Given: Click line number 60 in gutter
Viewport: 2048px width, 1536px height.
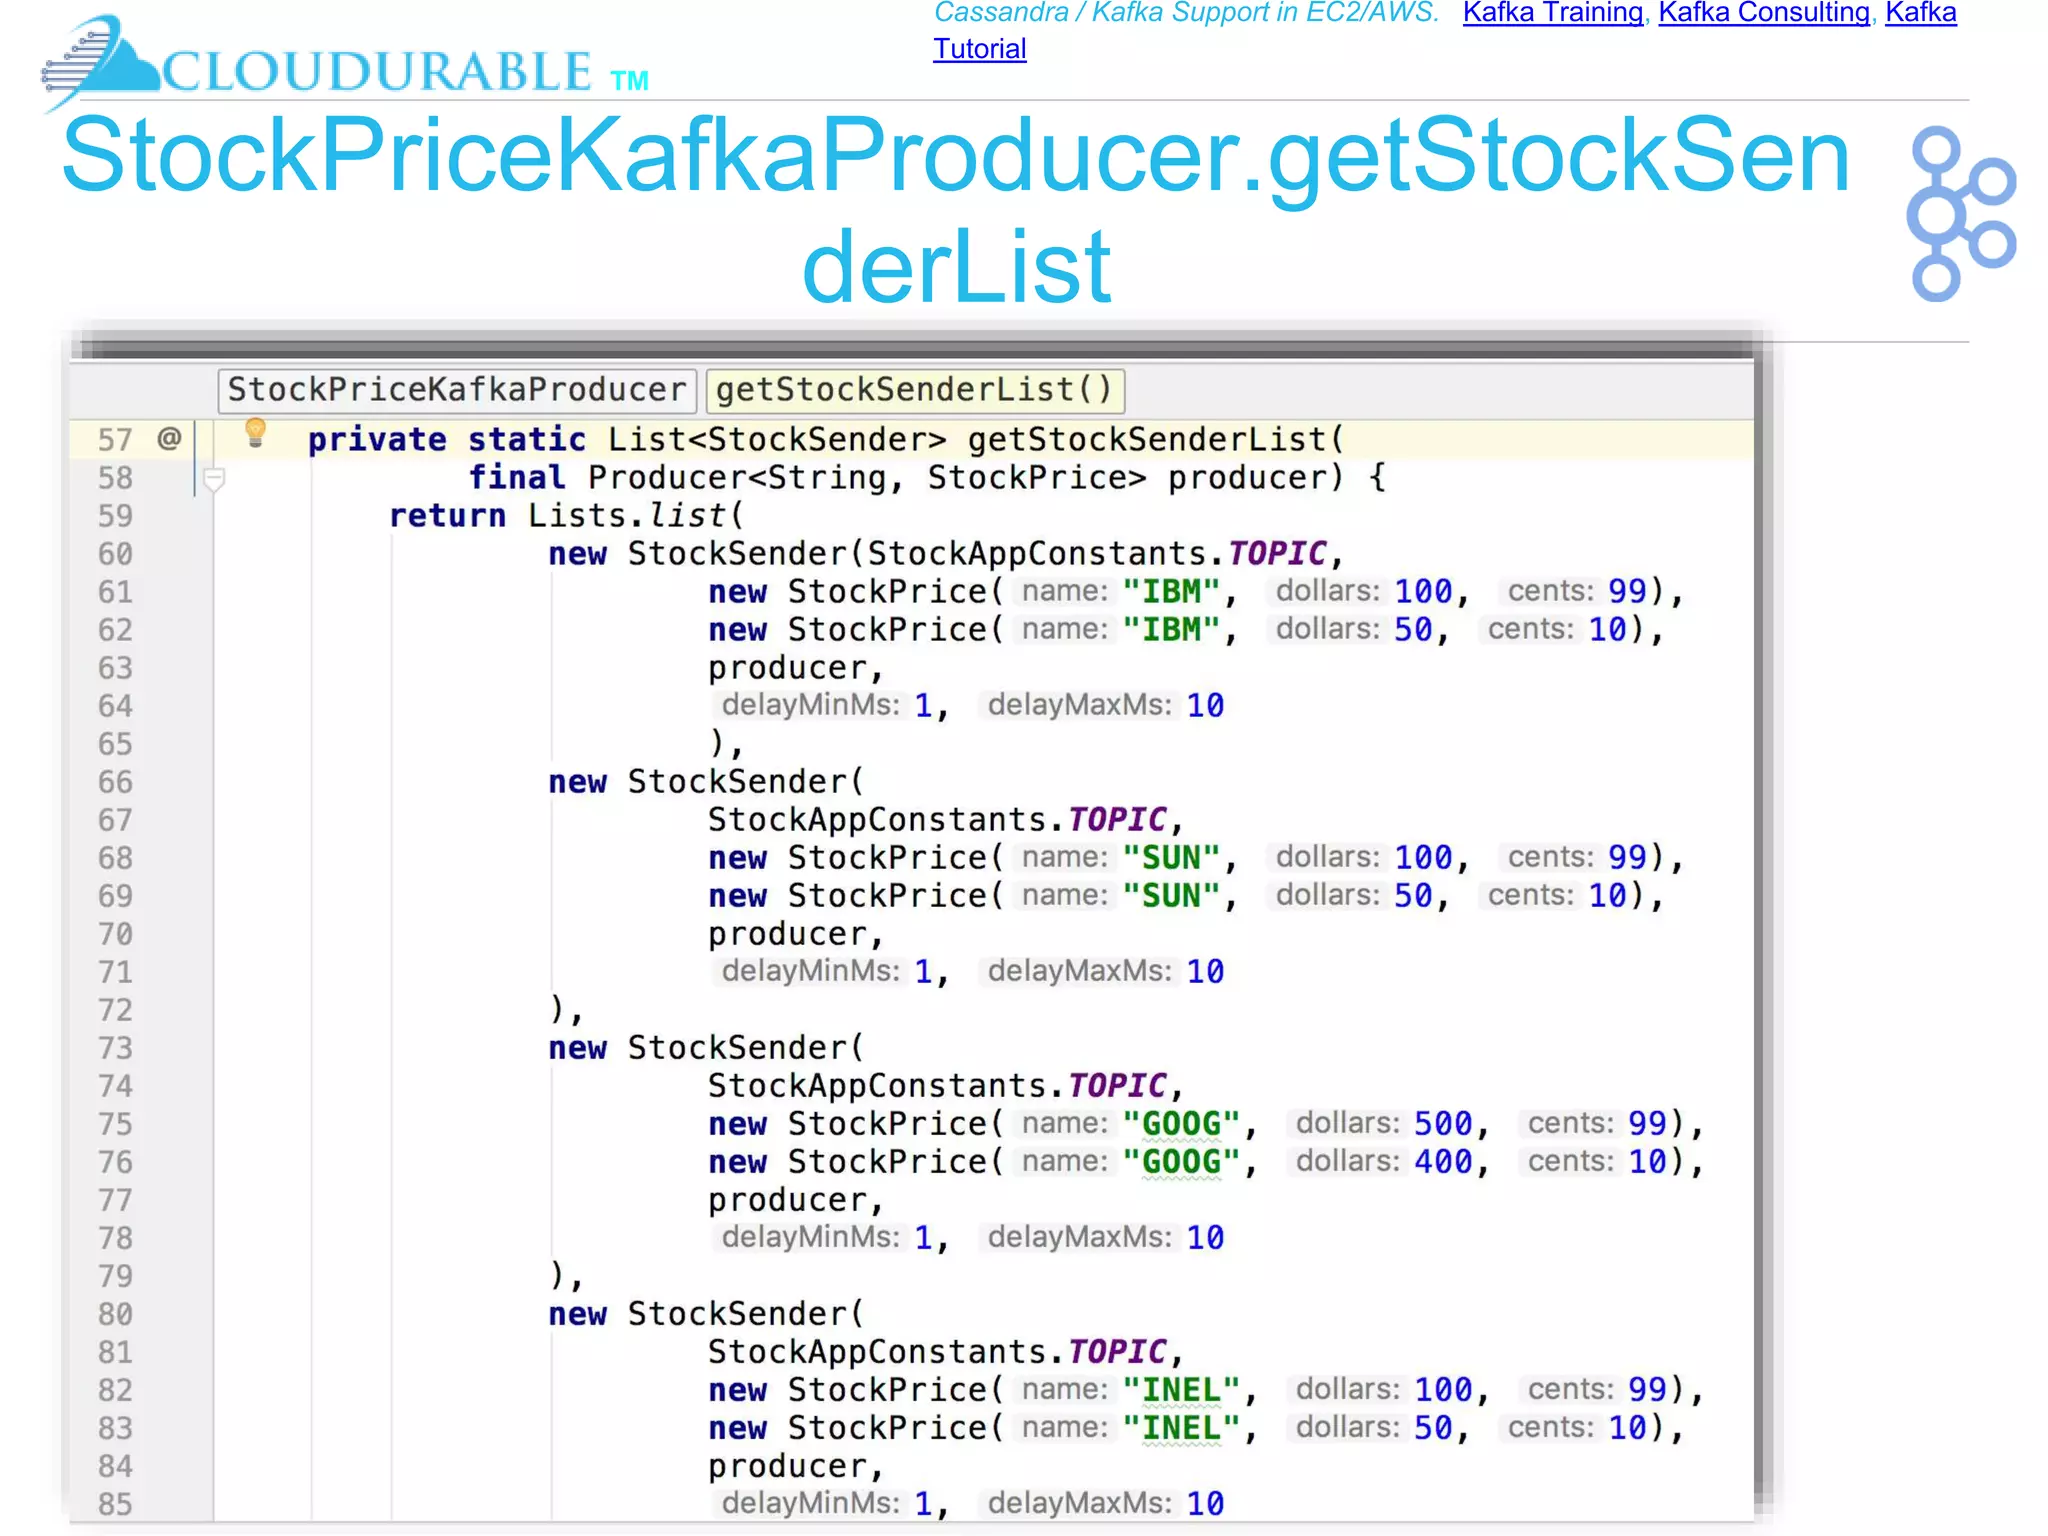Looking at the screenshot, I should click(115, 554).
